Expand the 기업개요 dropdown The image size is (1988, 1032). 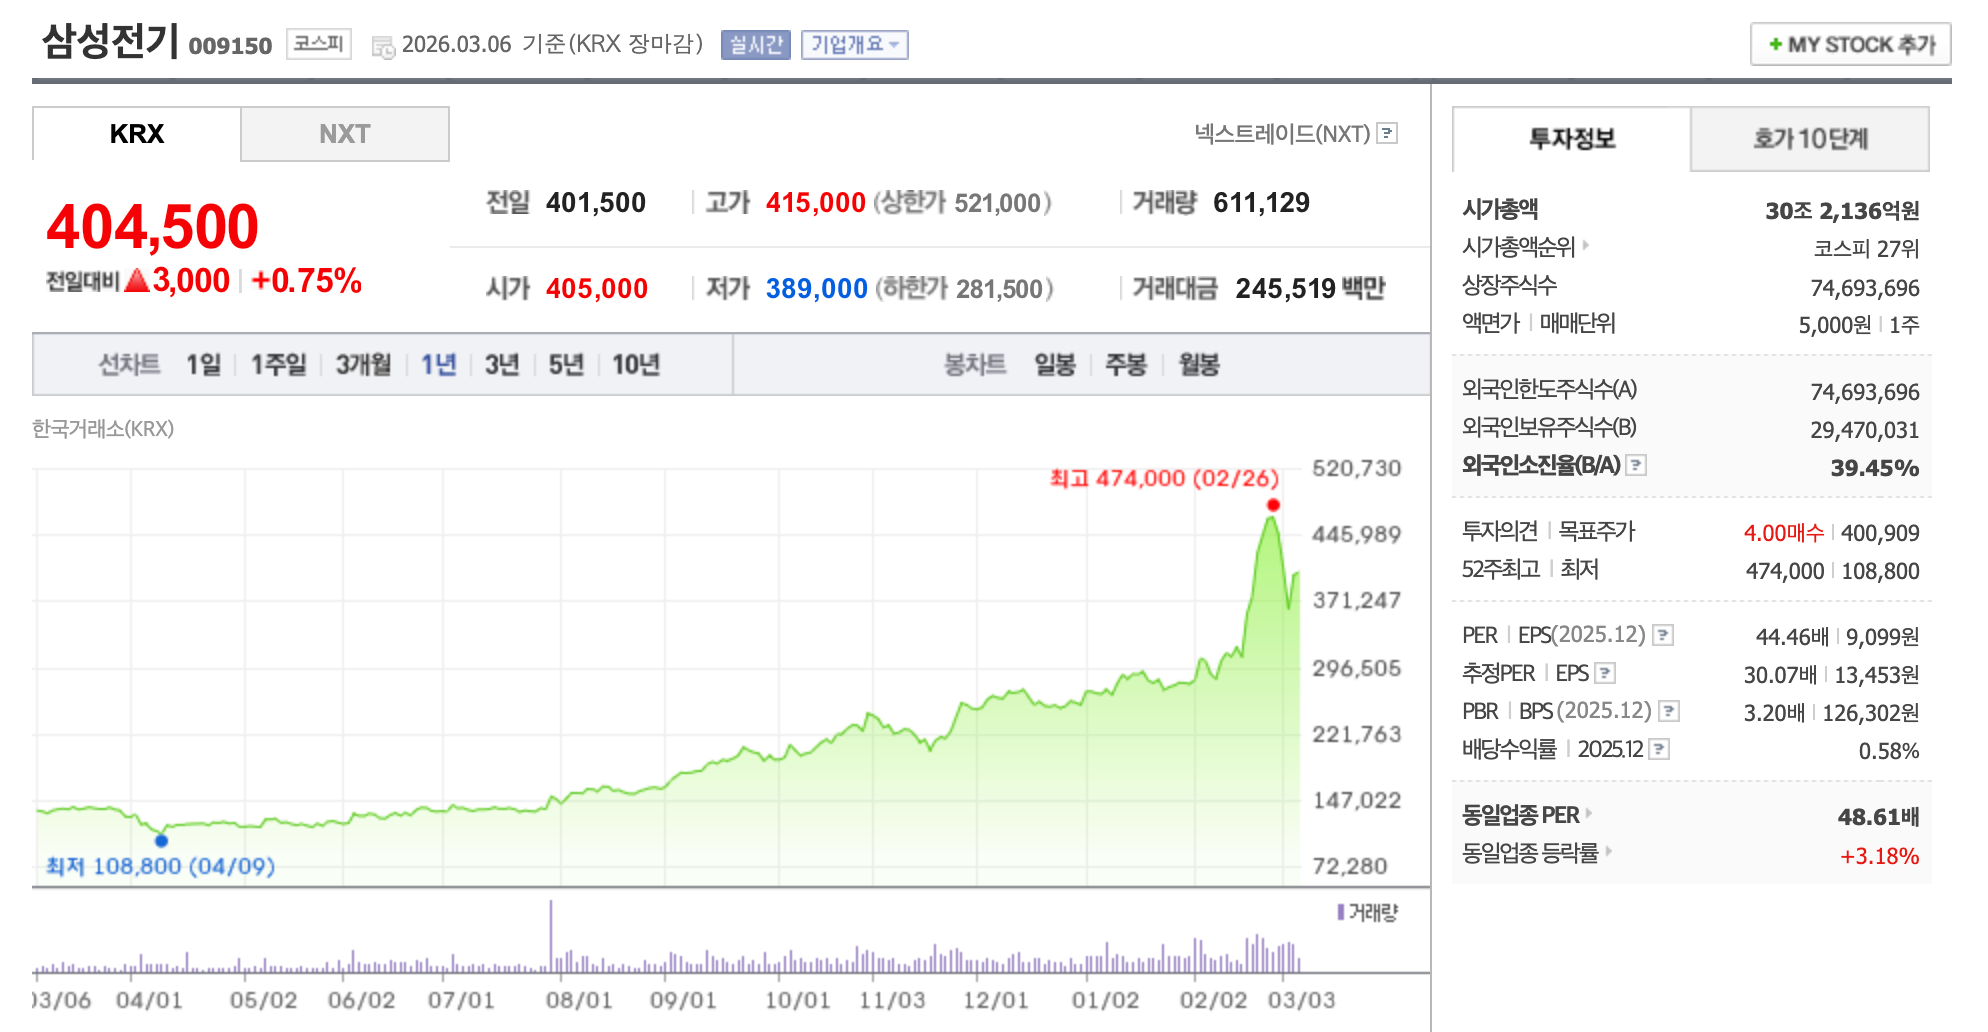855,45
